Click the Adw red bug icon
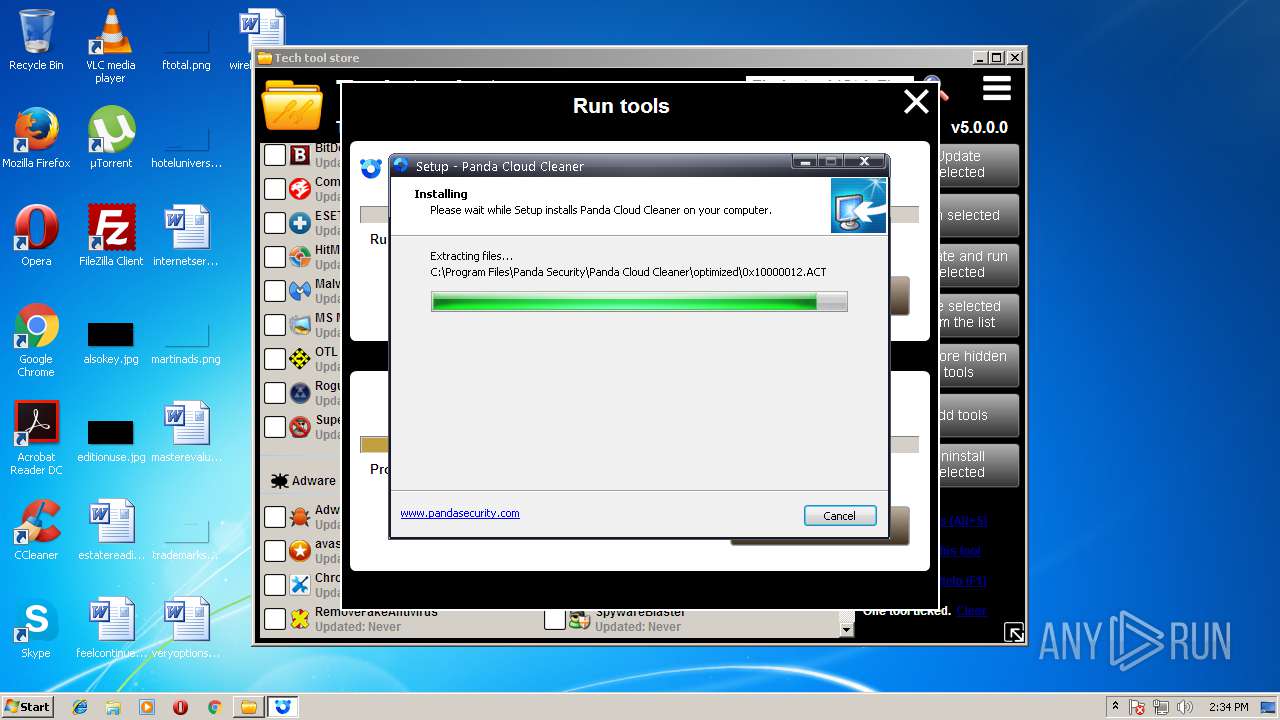The image size is (1280, 720). click(300, 517)
